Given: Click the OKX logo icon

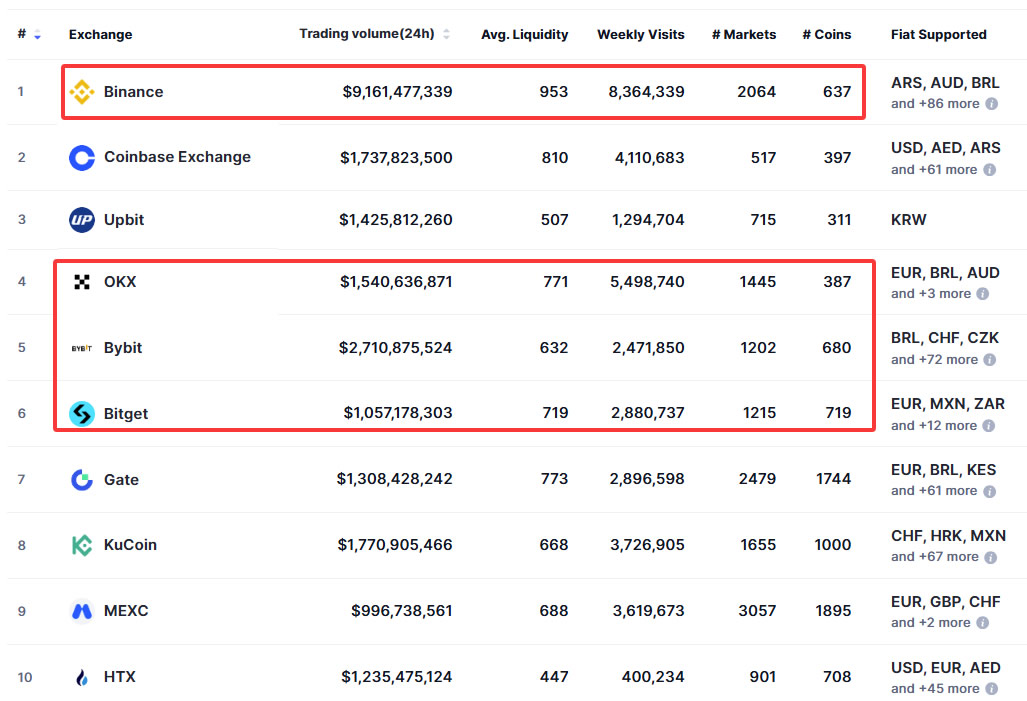Looking at the screenshot, I should pos(82,282).
